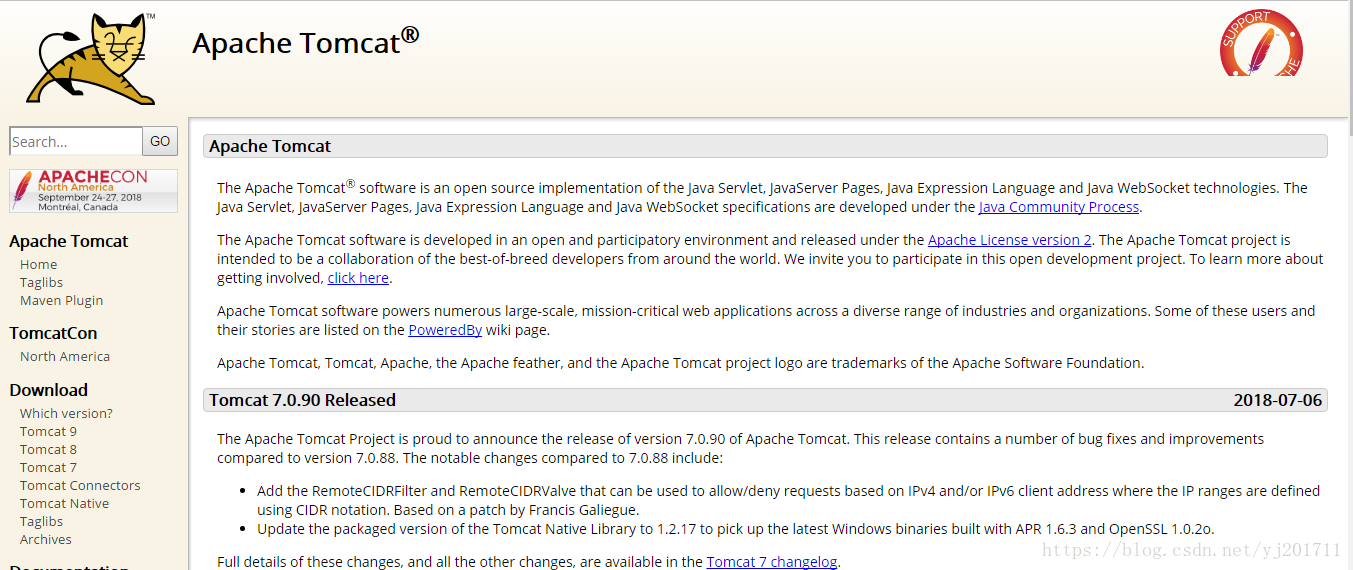Open the Which version? link
The width and height of the screenshot is (1353, 570).
coord(66,413)
